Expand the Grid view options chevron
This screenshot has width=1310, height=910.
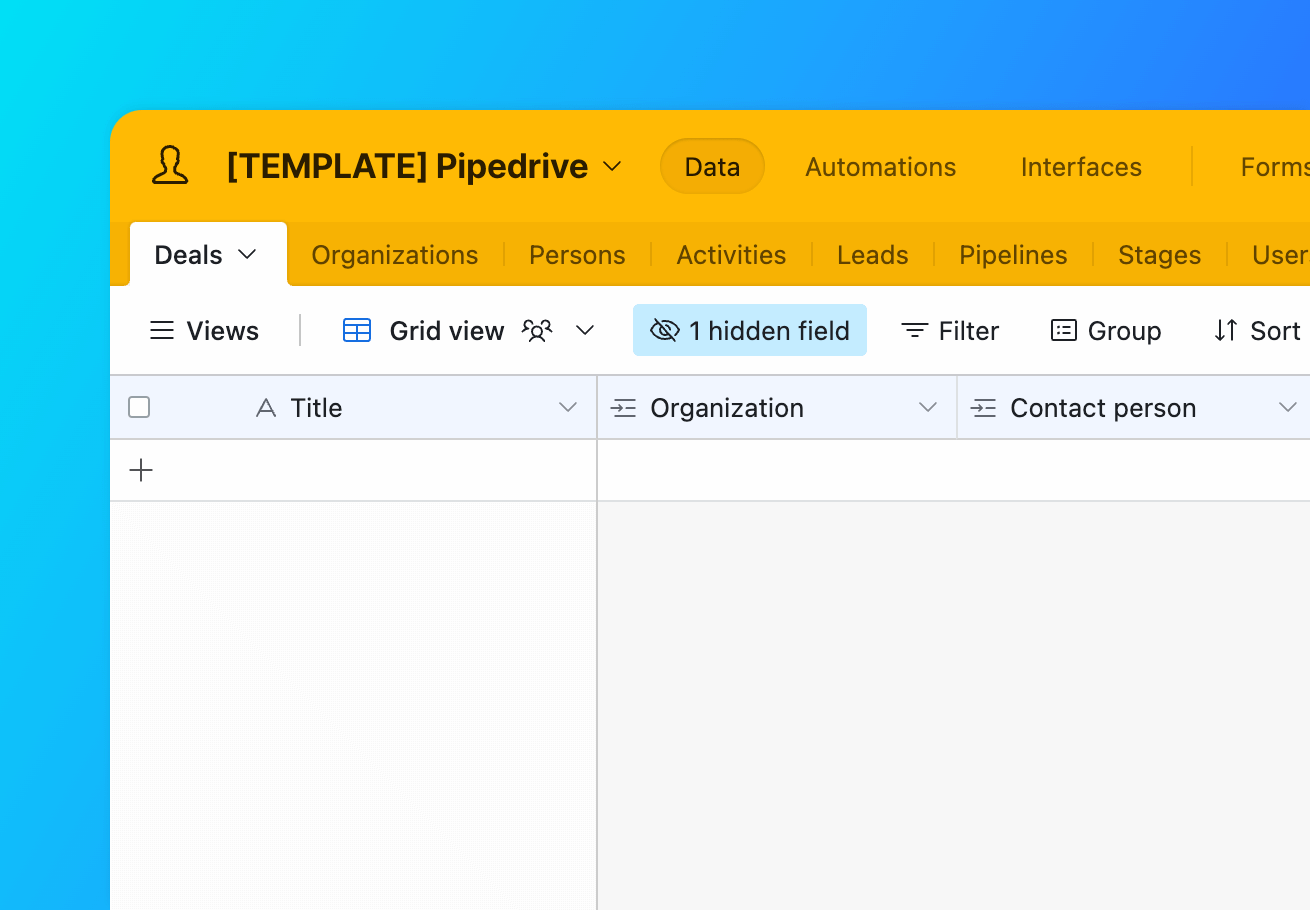click(x=586, y=331)
